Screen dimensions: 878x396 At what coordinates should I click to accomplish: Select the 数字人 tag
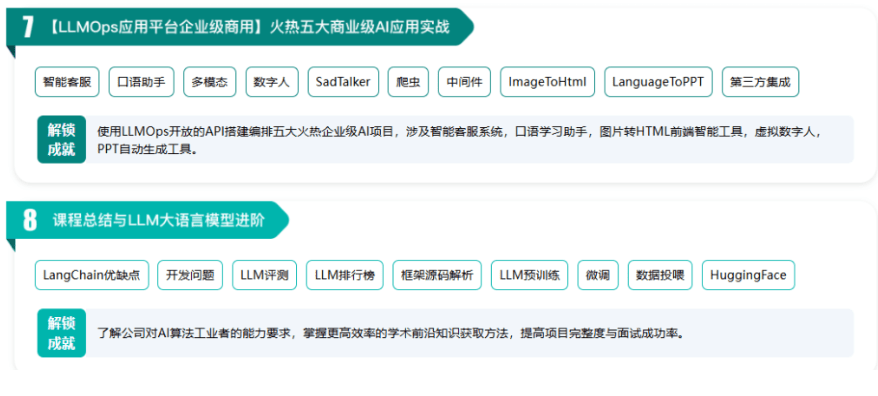tap(272, 82)
